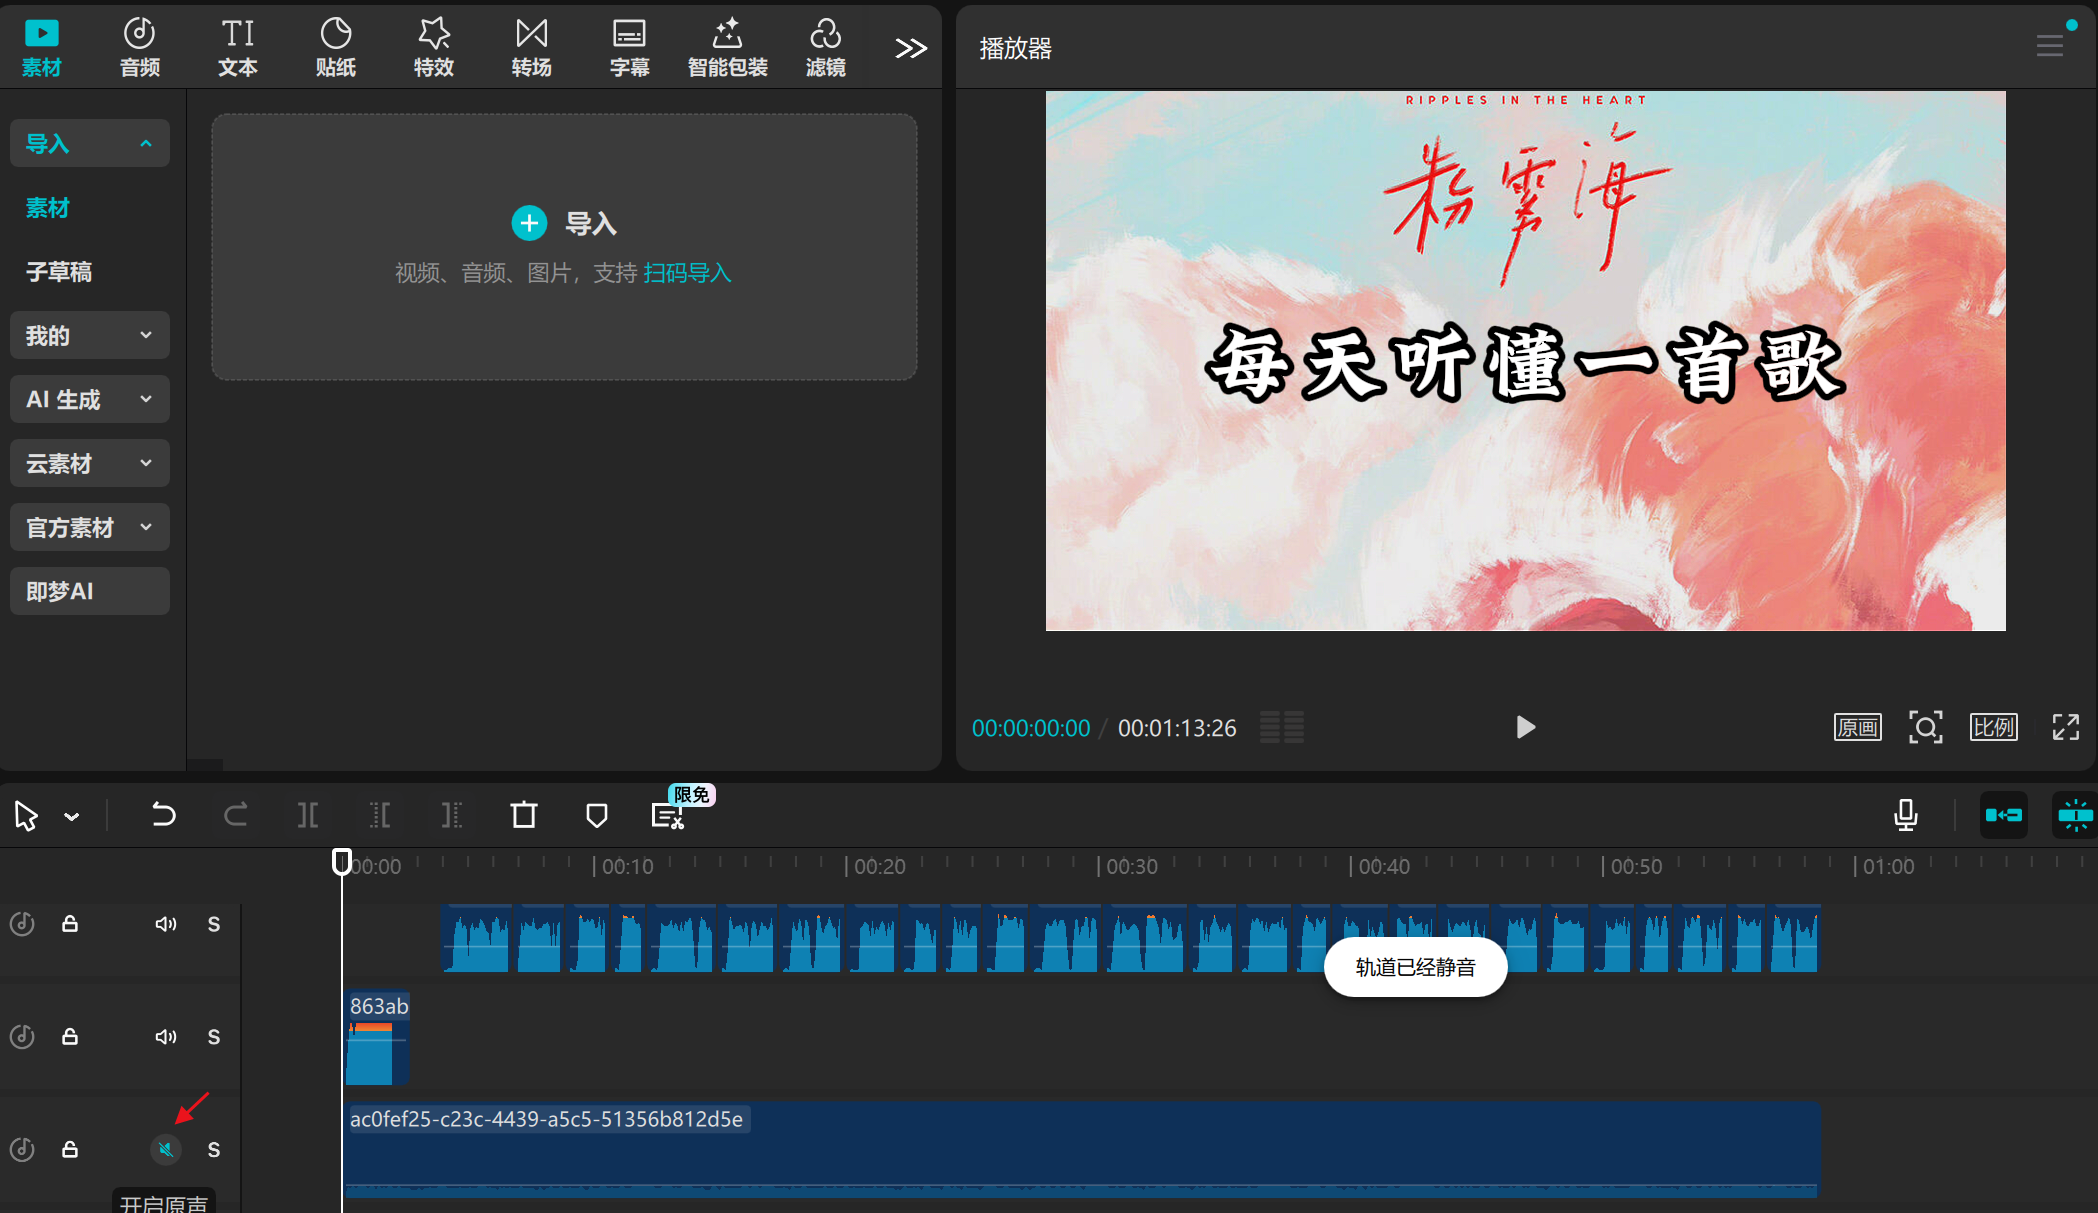This screenshot has width=2098, height=1213.
Task: Click the undo icon above the timeline
Action: point(163,815)
